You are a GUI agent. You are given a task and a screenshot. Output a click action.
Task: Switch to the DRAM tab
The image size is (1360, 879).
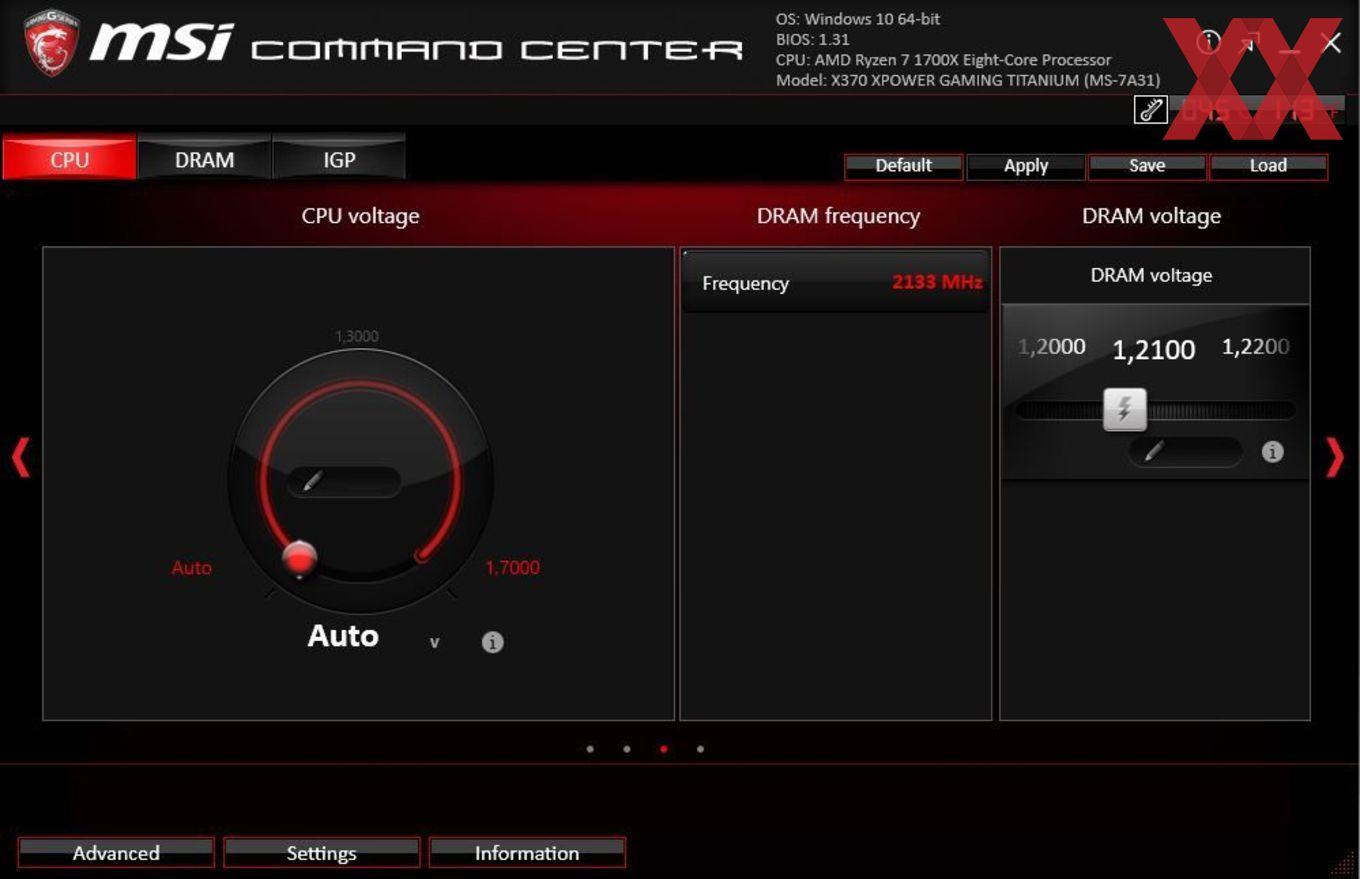click(204, 158)
